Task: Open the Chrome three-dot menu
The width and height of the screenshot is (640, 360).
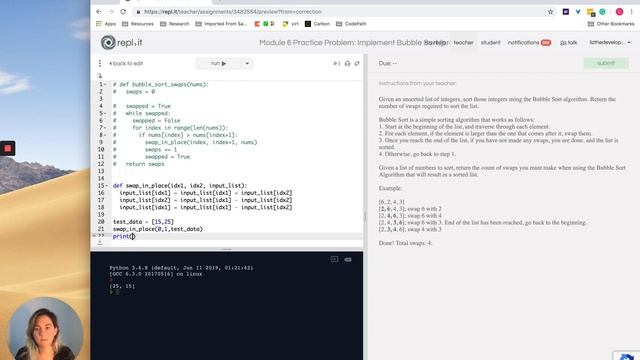Action: pyautogui.click(x=631, y=12)
